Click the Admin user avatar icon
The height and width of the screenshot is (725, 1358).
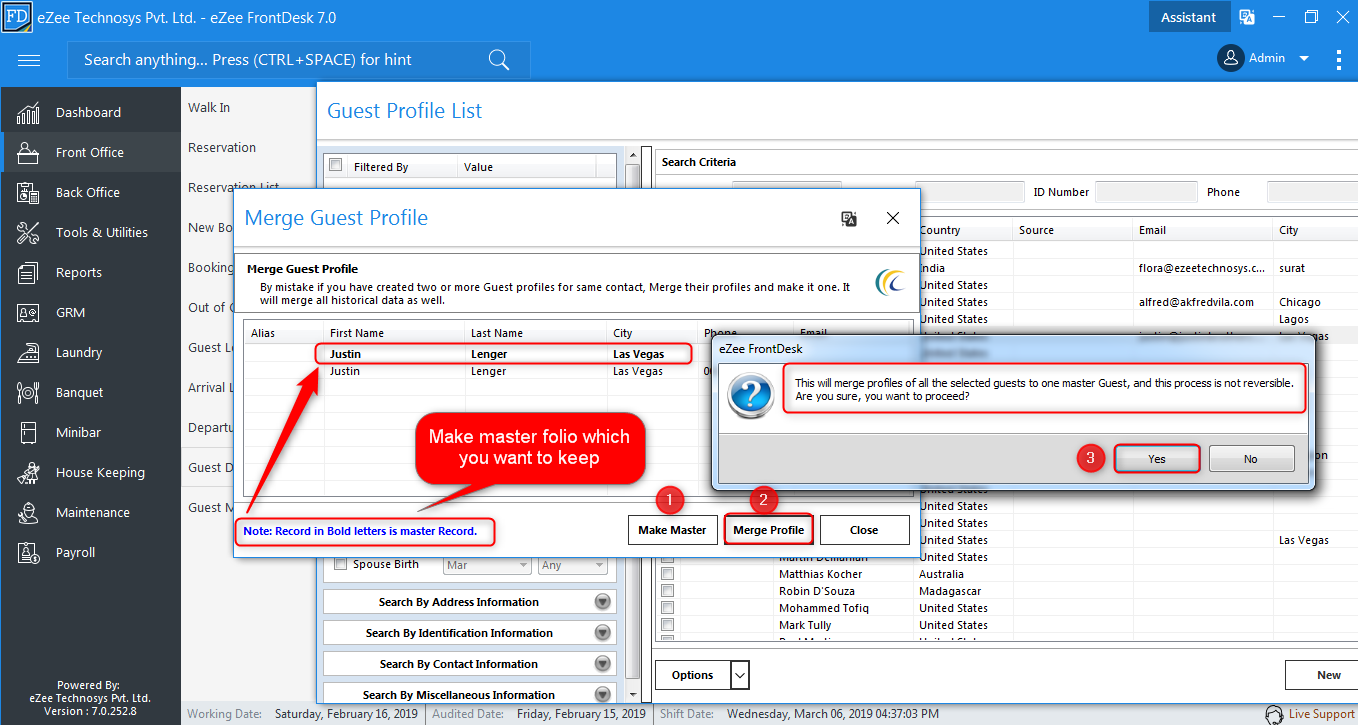pyautogui.click(x=1230, y=58)
